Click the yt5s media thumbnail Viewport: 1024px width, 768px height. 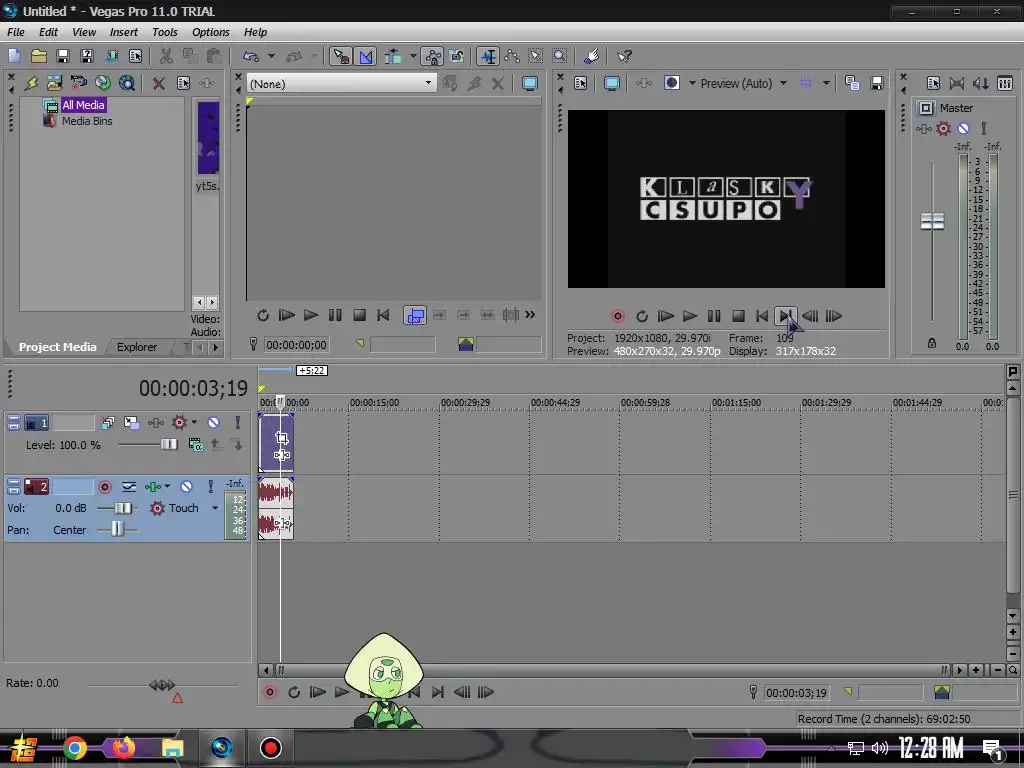point(208,137)
